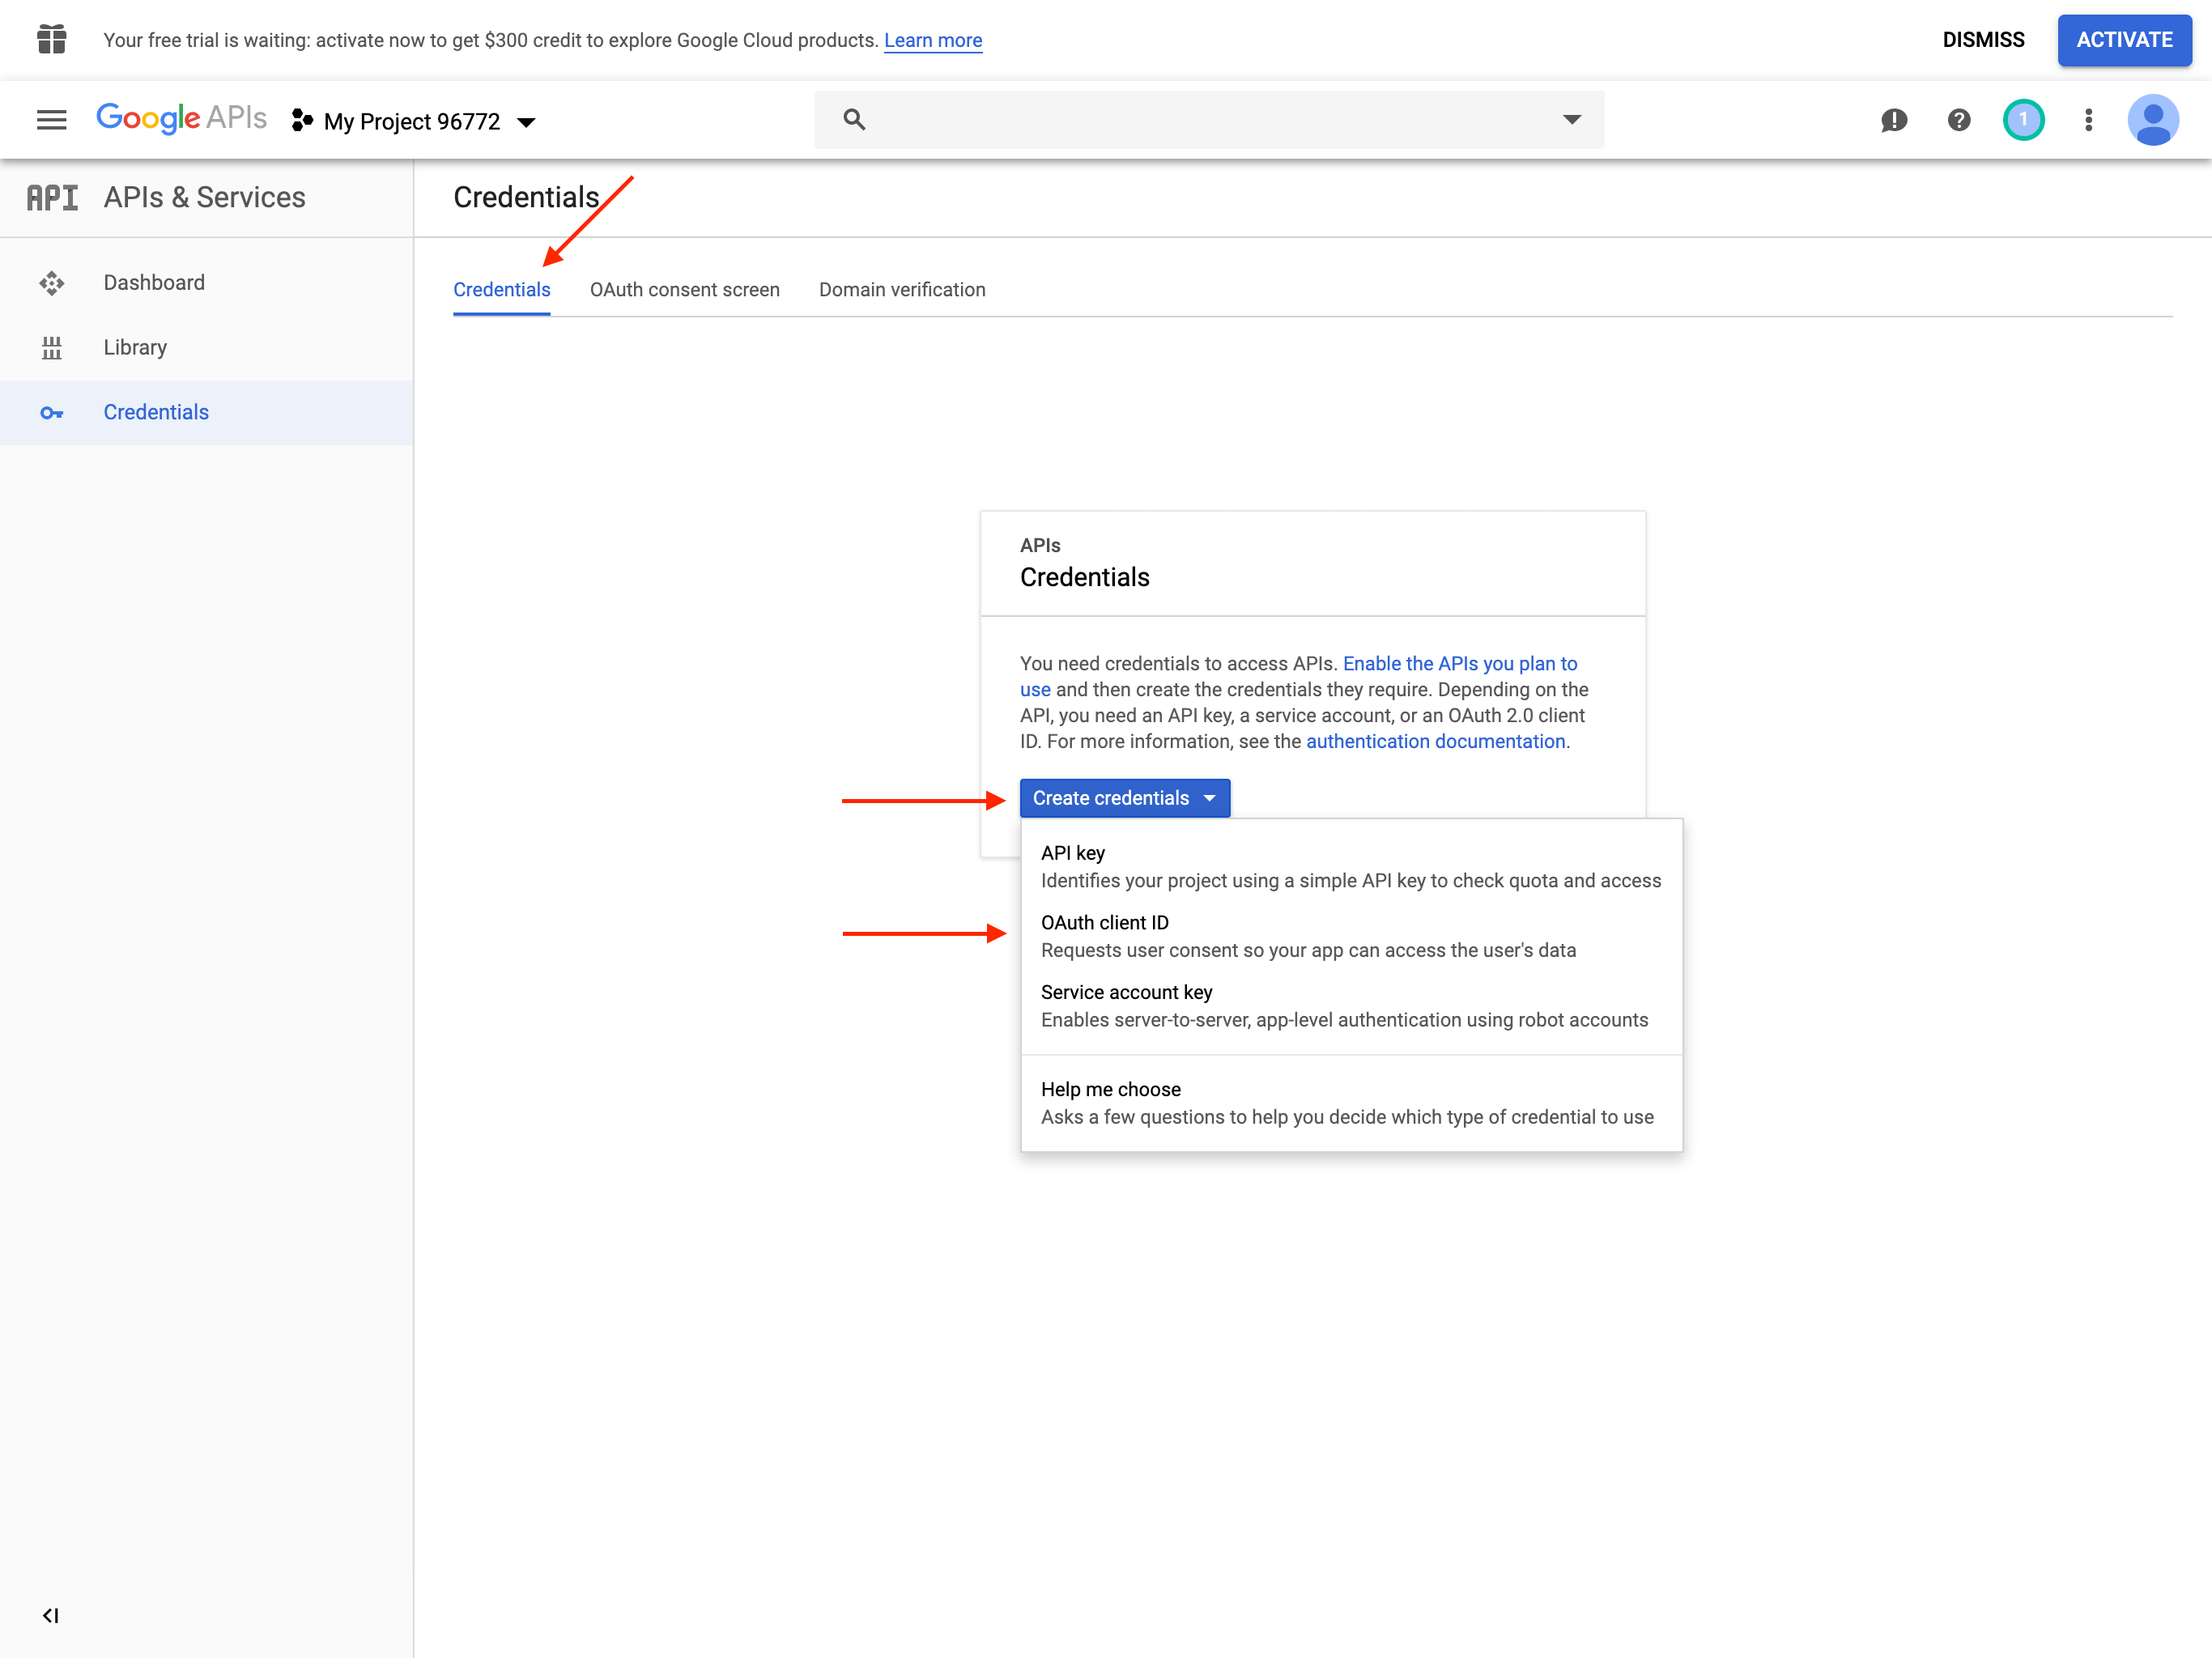Click the feedback alert icon
The image size is (2212, 1658).
1893,120
